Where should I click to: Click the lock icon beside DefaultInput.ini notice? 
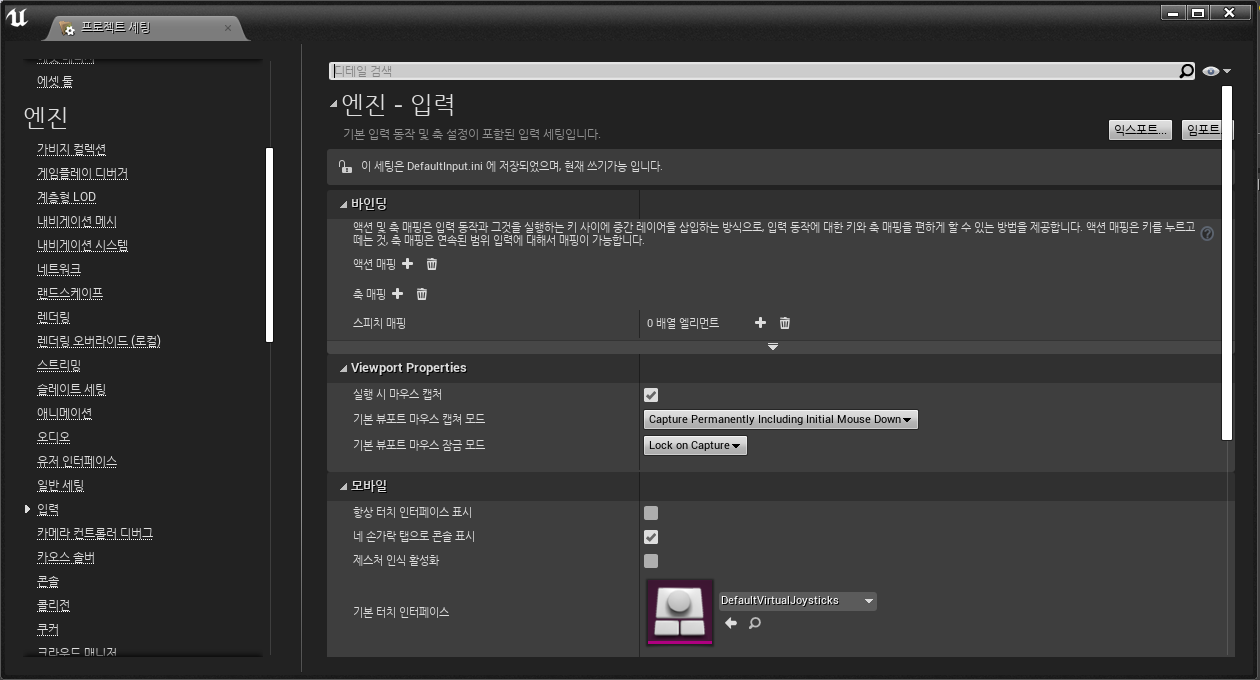pos(344,167)
